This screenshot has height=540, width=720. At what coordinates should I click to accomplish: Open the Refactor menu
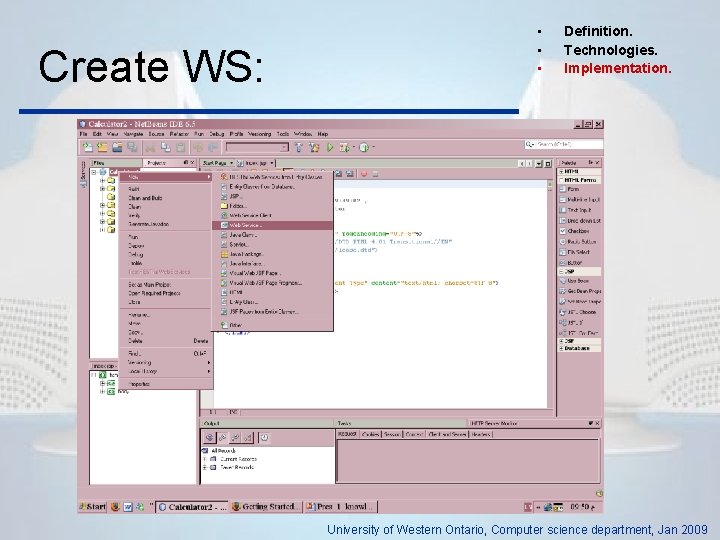[179, 134]
